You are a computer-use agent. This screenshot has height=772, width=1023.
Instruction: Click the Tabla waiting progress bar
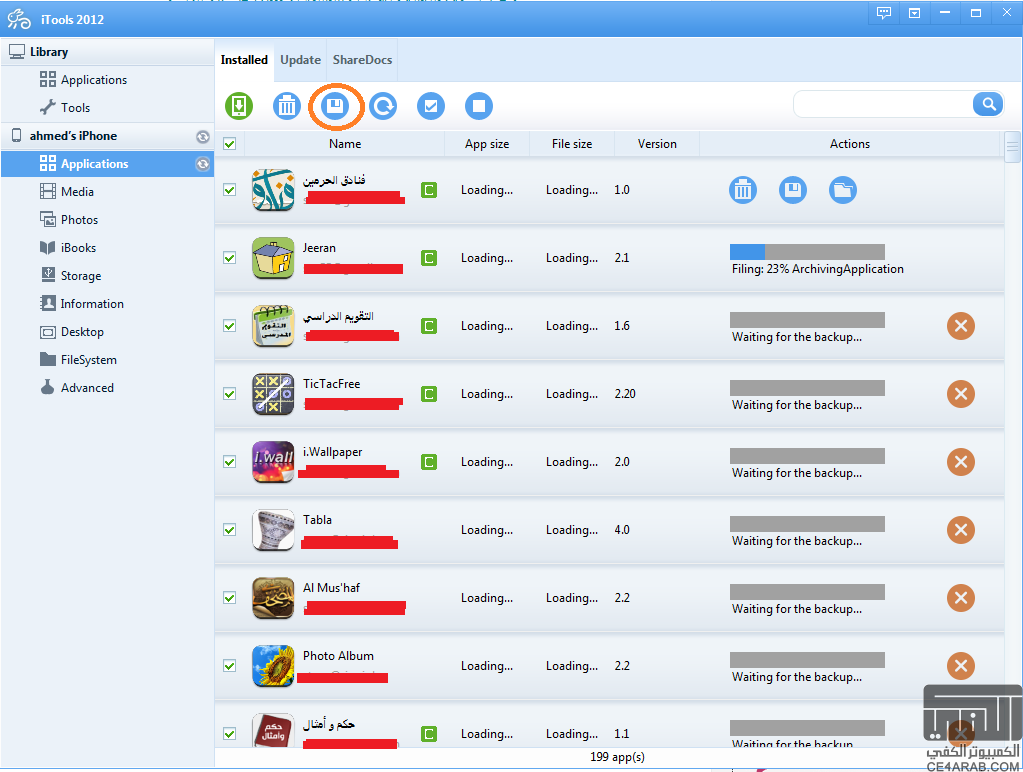(x=807, y=523)
